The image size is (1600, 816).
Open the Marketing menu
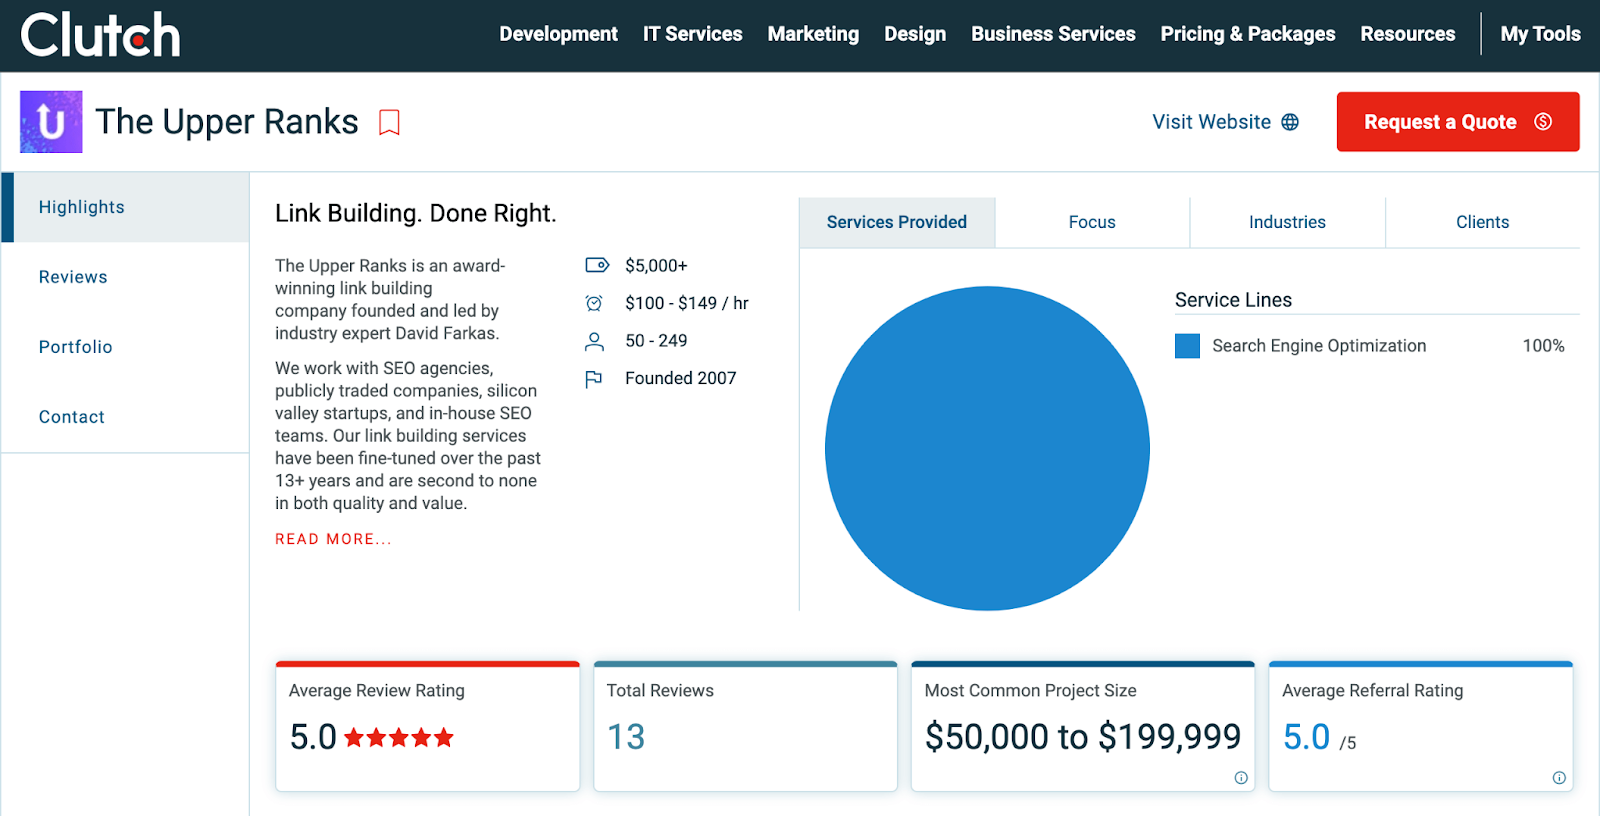click(x=813, y=34)
